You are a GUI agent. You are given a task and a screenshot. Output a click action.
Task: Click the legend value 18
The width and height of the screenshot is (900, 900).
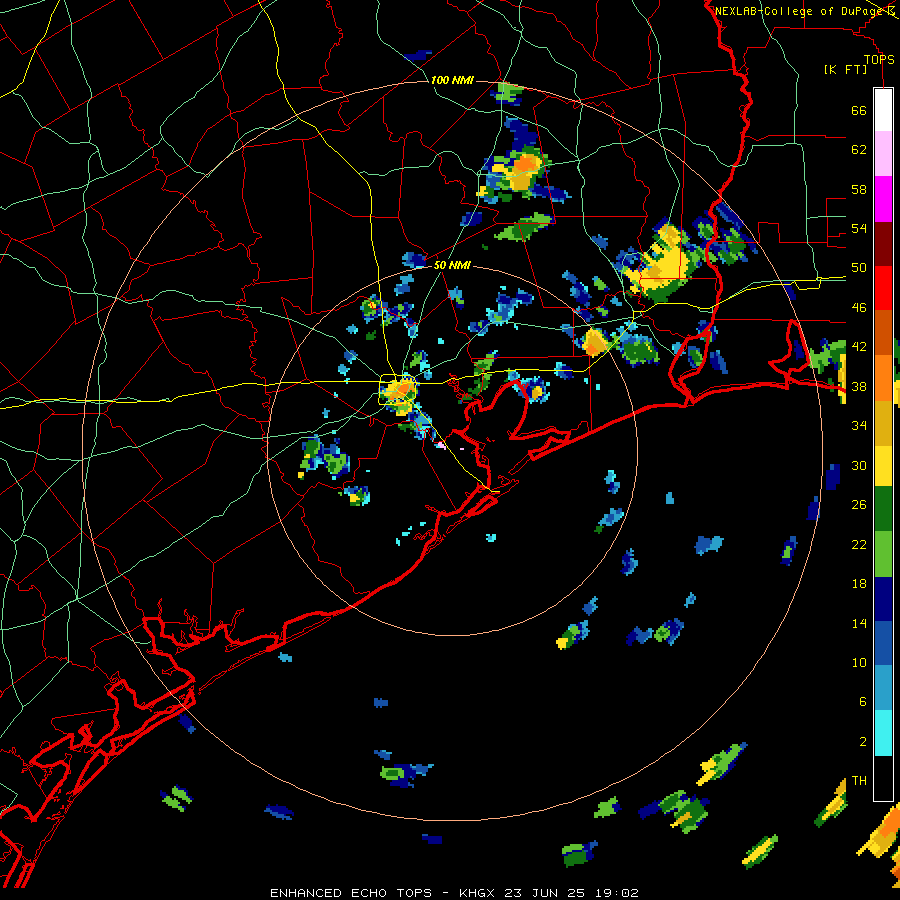(859, 584)
